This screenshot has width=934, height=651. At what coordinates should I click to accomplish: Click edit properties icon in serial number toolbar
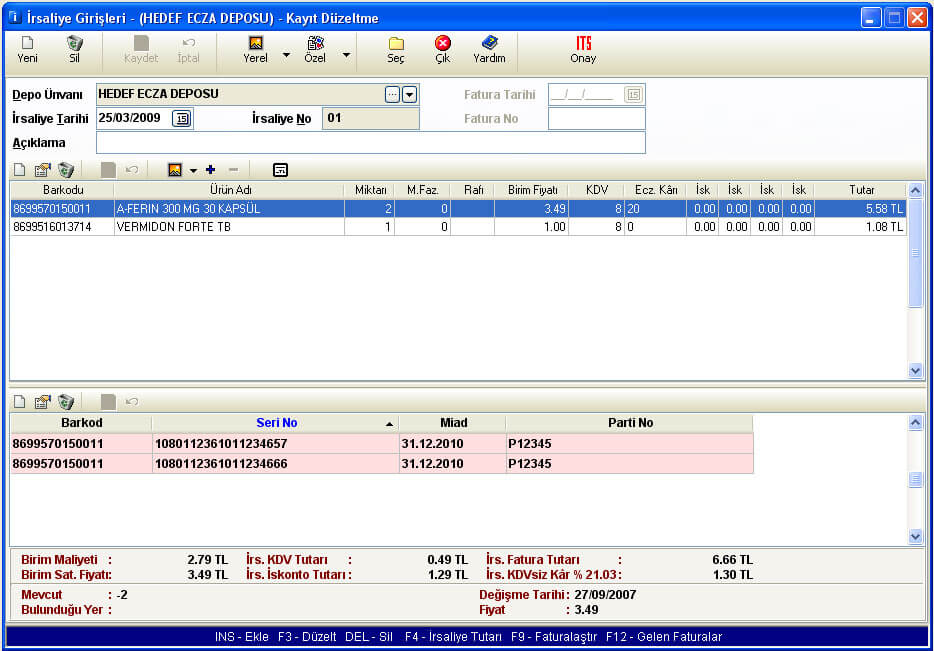[42, 402]
